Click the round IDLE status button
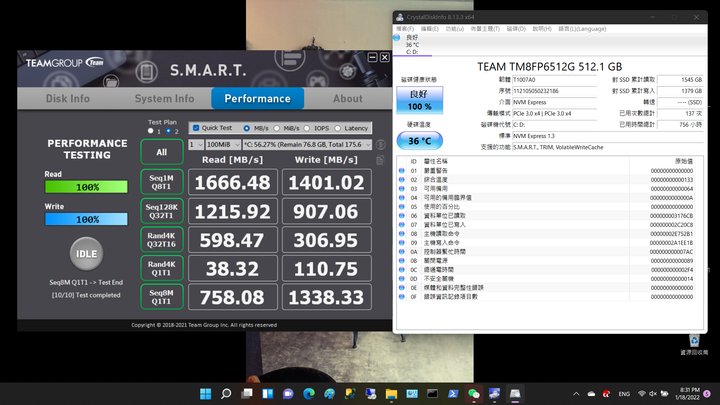The height and width of the screenshot is (405, 720). tap(86, 253)
